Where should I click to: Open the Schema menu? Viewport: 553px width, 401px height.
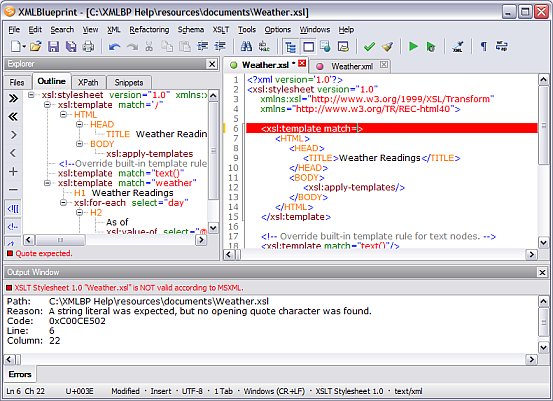click(x=191, y=30)
